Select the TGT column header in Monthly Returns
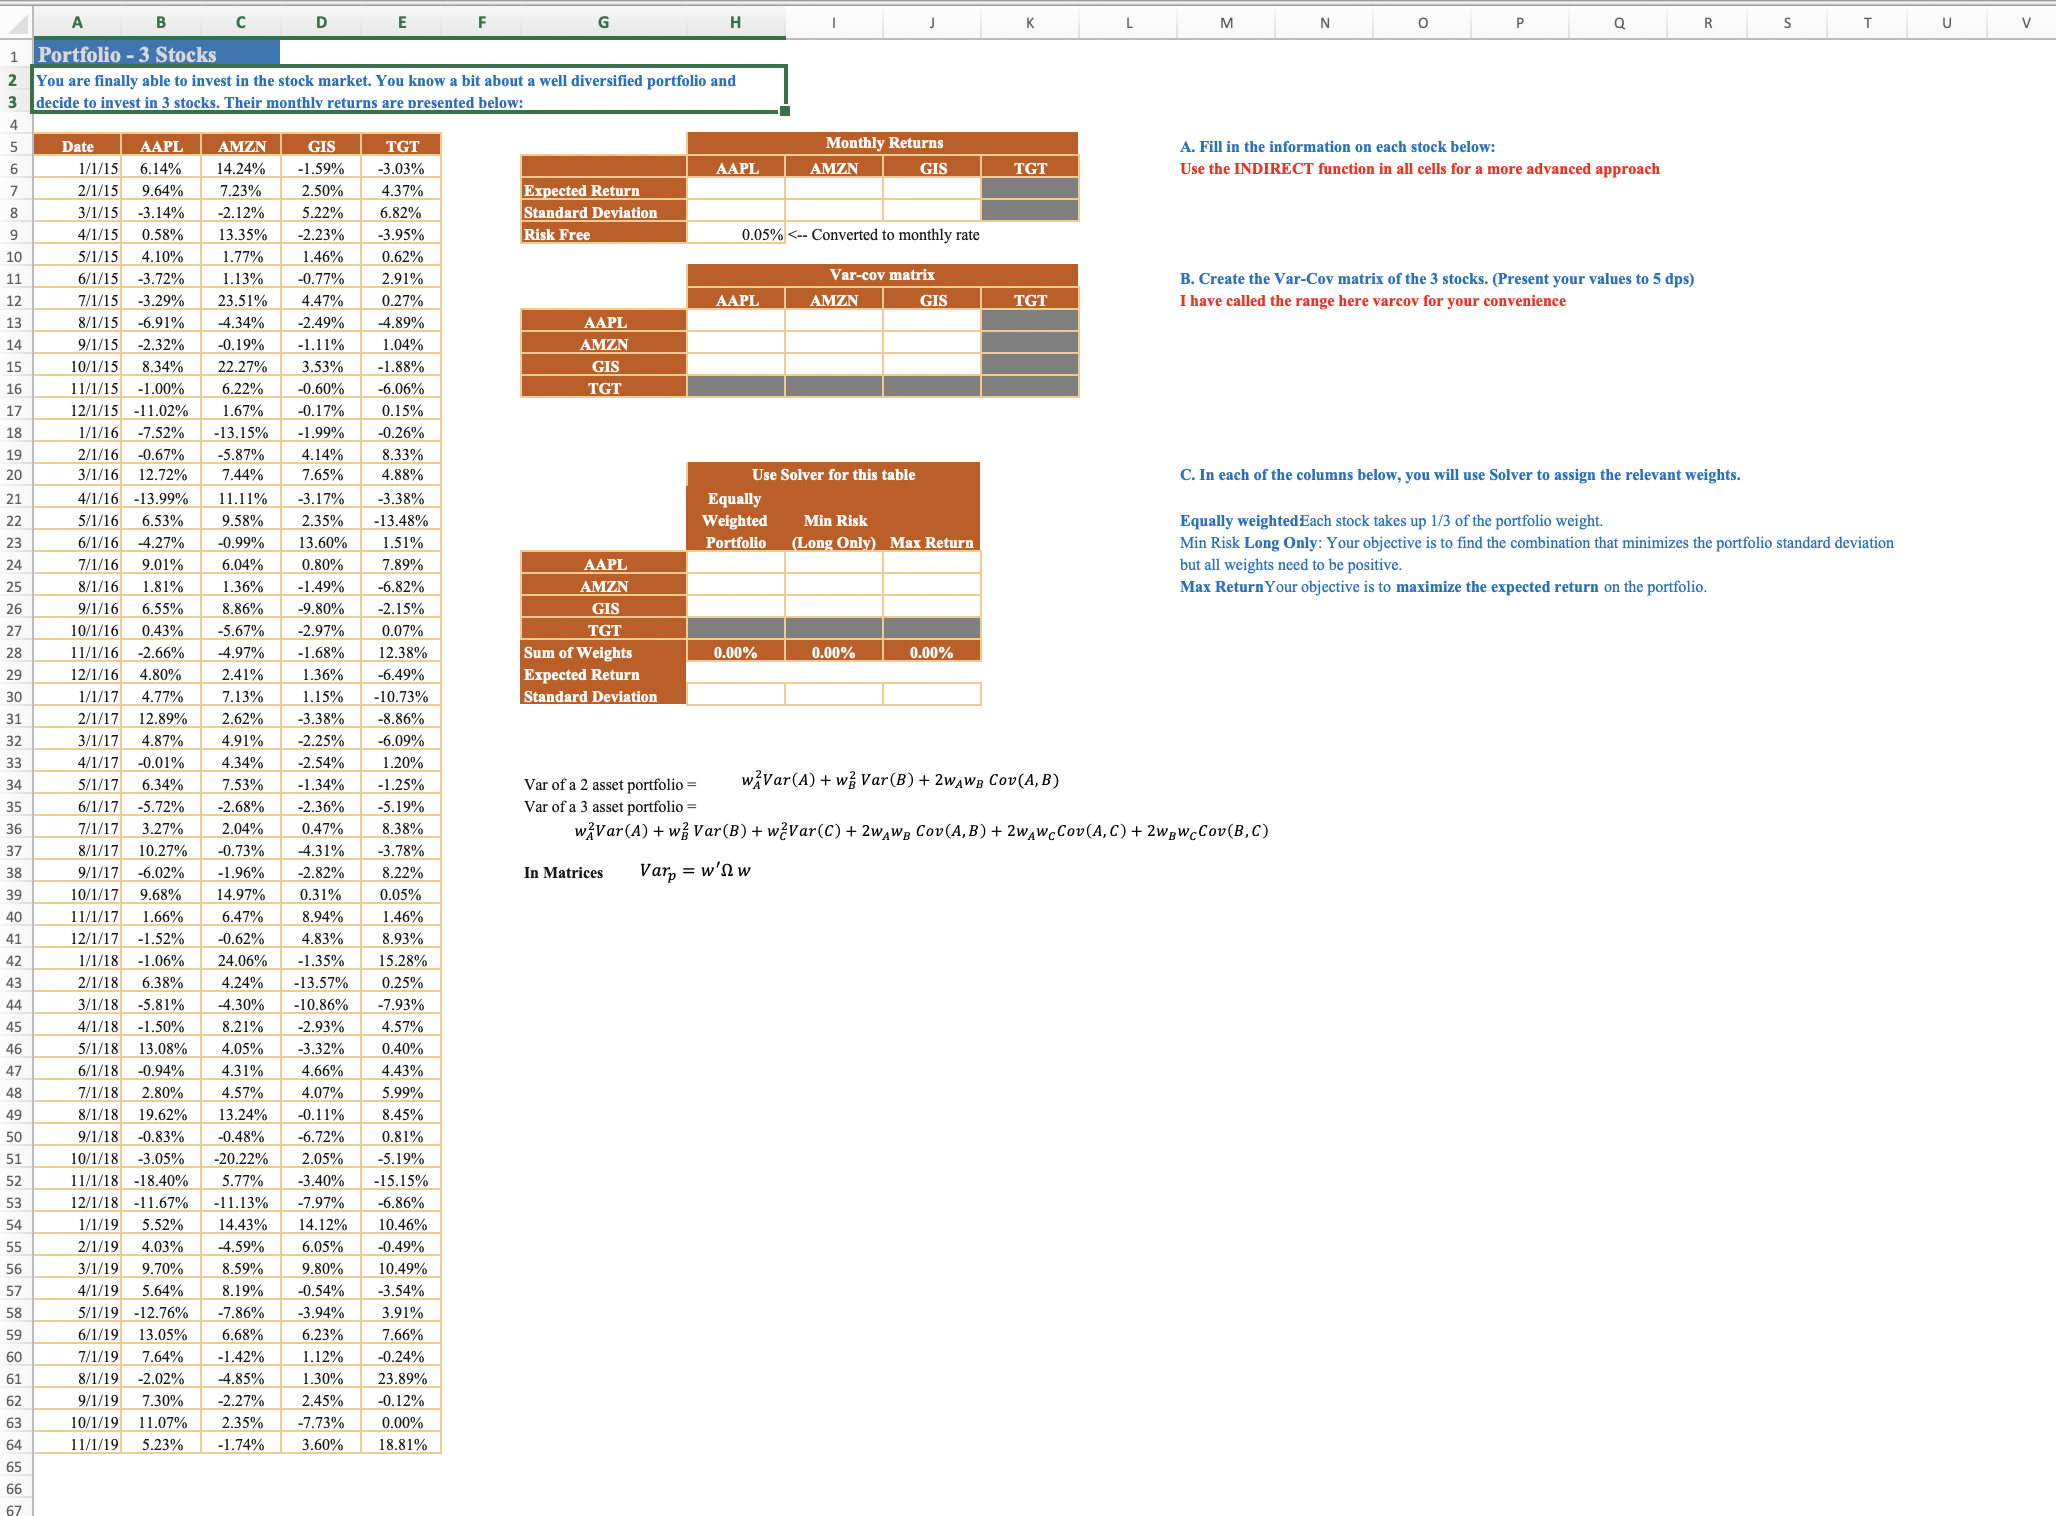The image size is (2056, 1516). pyautogui.click(x=1029, y=167)
